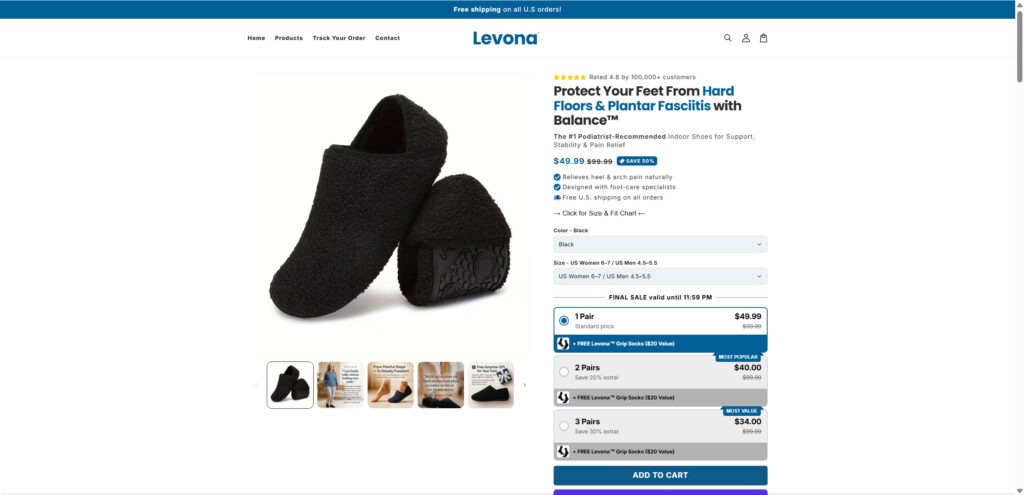
Task: Go to Track Your Order page
Action: (339, 38)
